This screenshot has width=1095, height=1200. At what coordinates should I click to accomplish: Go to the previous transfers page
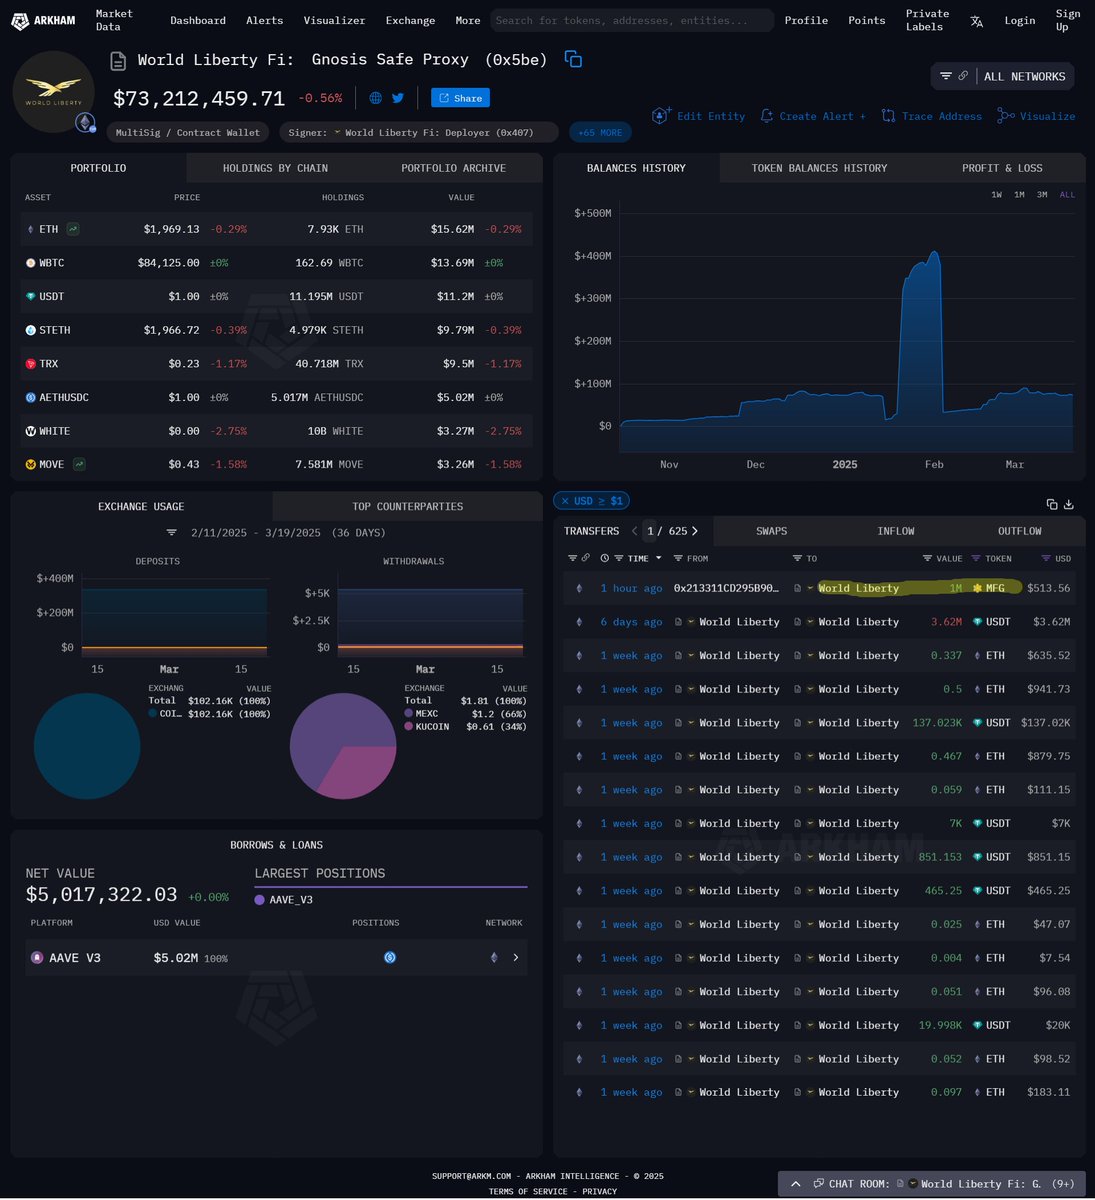(634, 531)
